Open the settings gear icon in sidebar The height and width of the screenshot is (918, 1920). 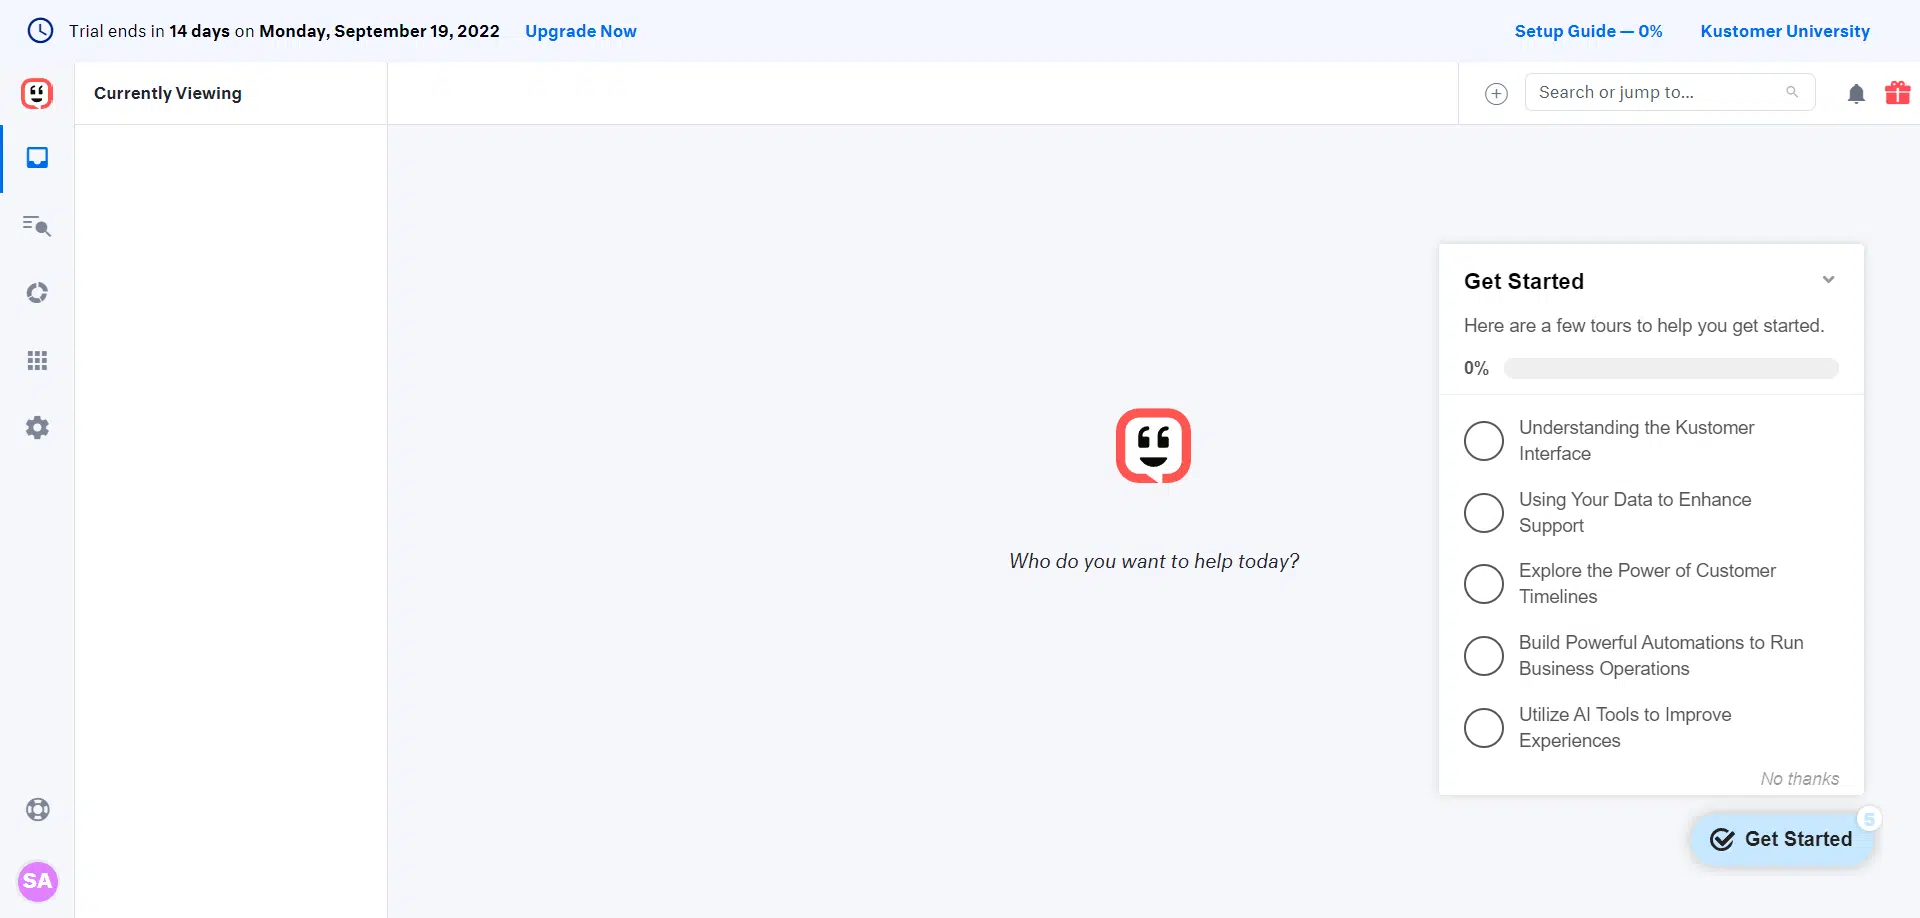pyautogui.click(x=37, y=428)
